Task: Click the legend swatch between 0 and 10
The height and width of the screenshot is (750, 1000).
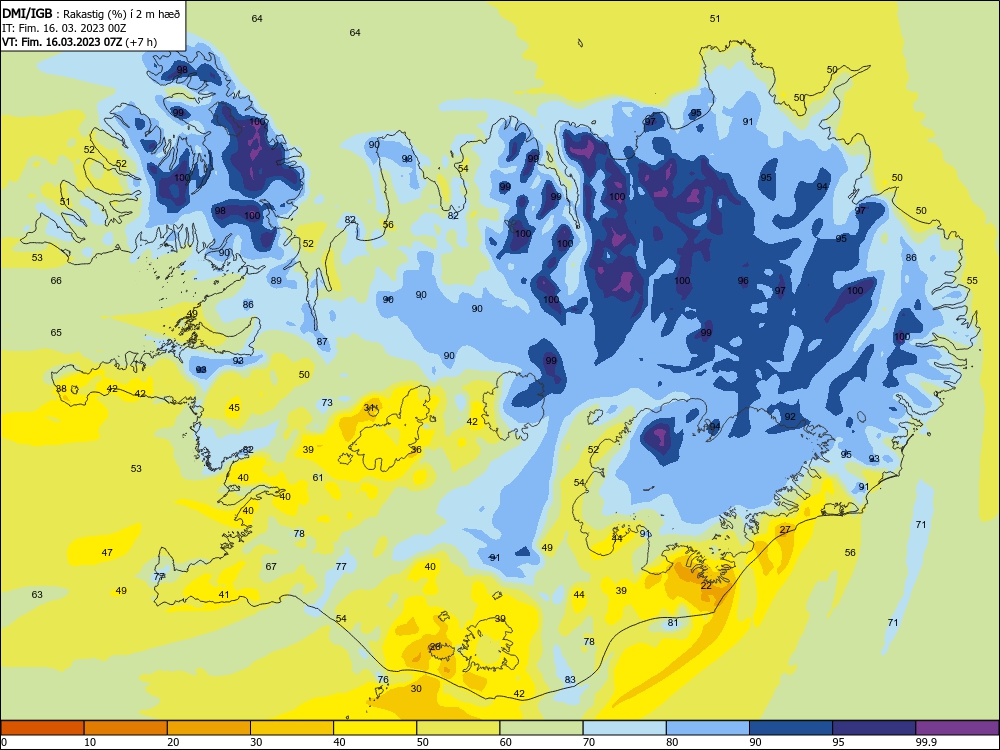Action: [x=42, y=728]
